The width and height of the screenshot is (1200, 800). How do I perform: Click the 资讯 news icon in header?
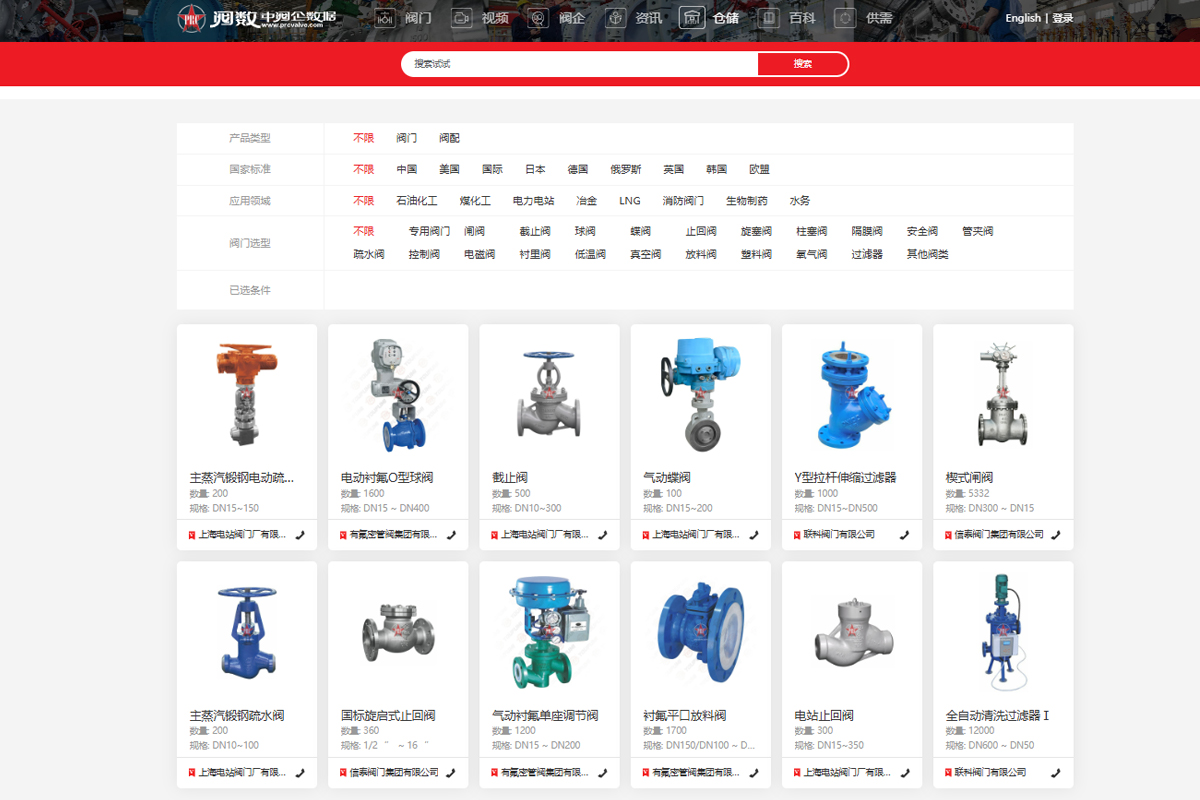615,18
